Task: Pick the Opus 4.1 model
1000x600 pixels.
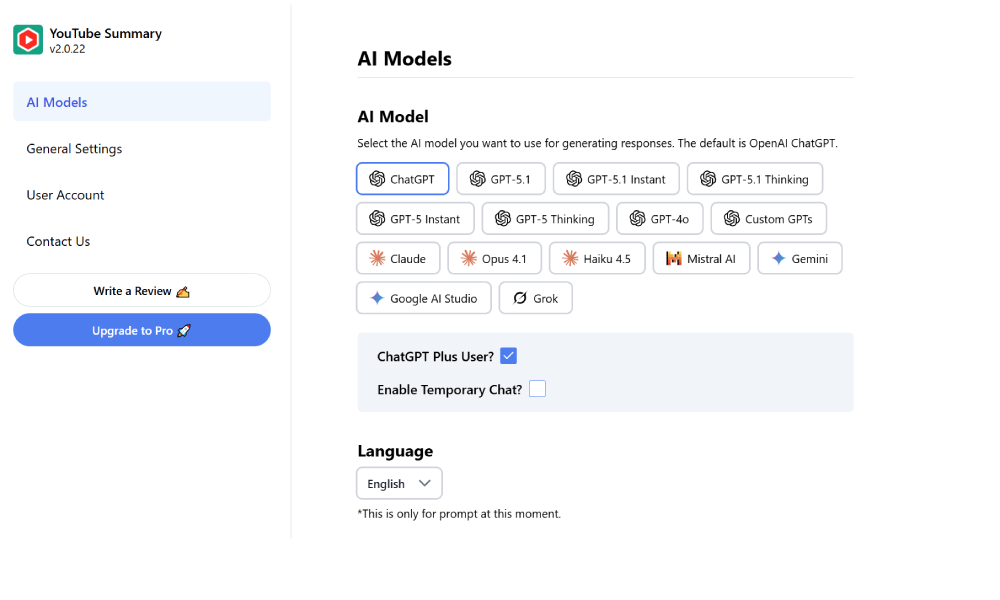Action: point(494,258)
